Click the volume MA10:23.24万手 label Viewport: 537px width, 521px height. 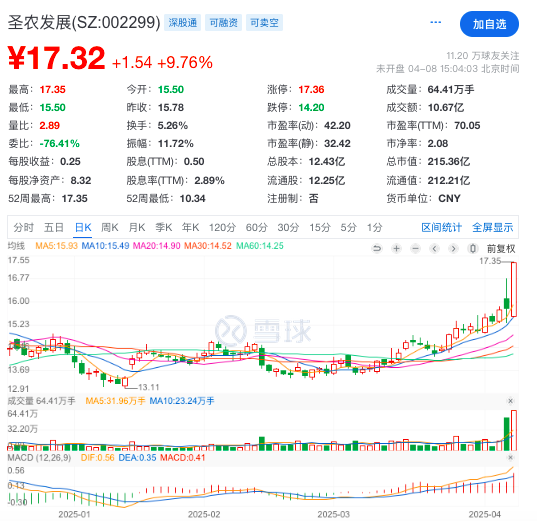point(182,401)
